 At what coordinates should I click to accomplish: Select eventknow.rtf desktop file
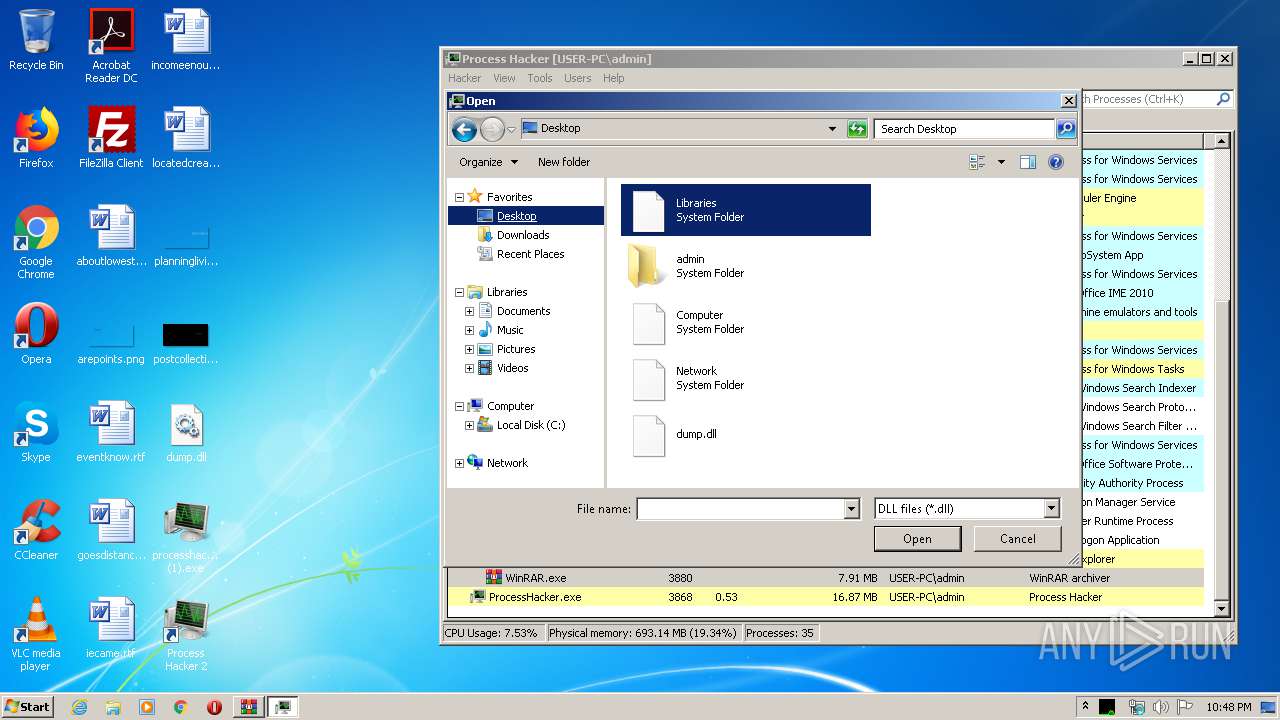click(111, 432)
